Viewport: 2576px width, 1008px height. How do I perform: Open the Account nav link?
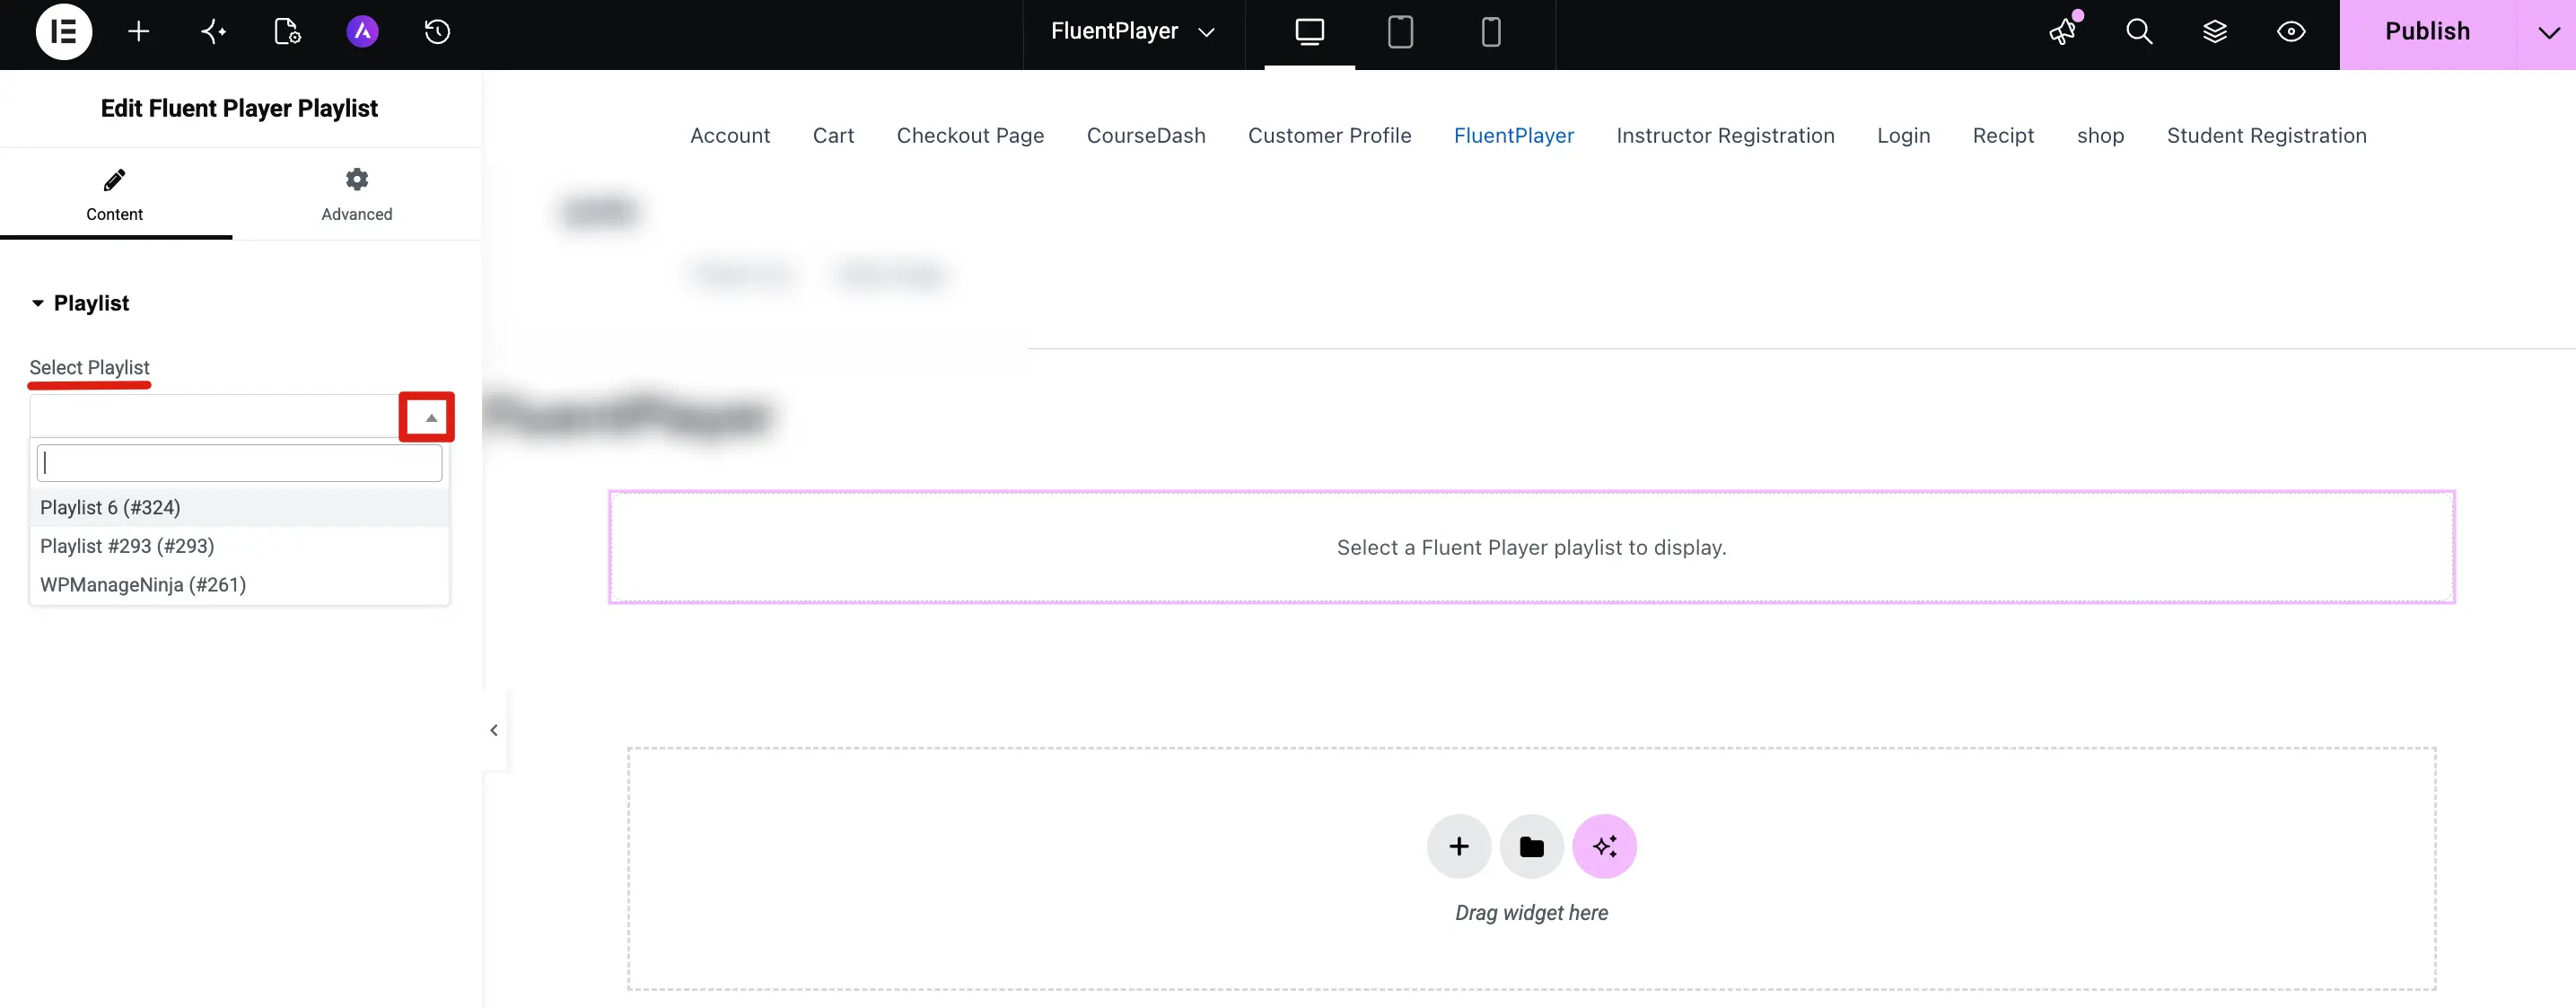tap(730, 135)
